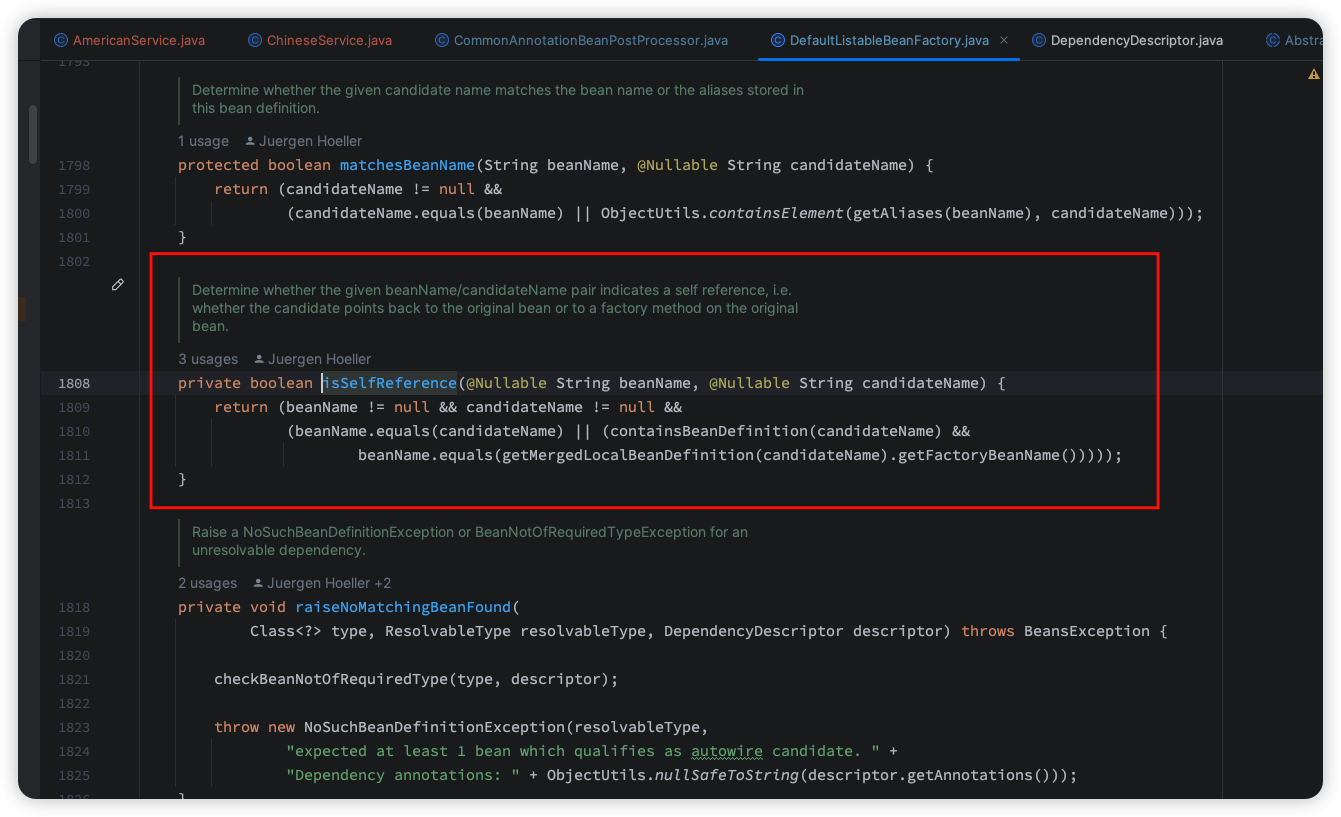This screenshot has height=817, width=1341.
Task: Click the raiseNoMatchingBeanFound method name
Action: (x=403, y=607)
